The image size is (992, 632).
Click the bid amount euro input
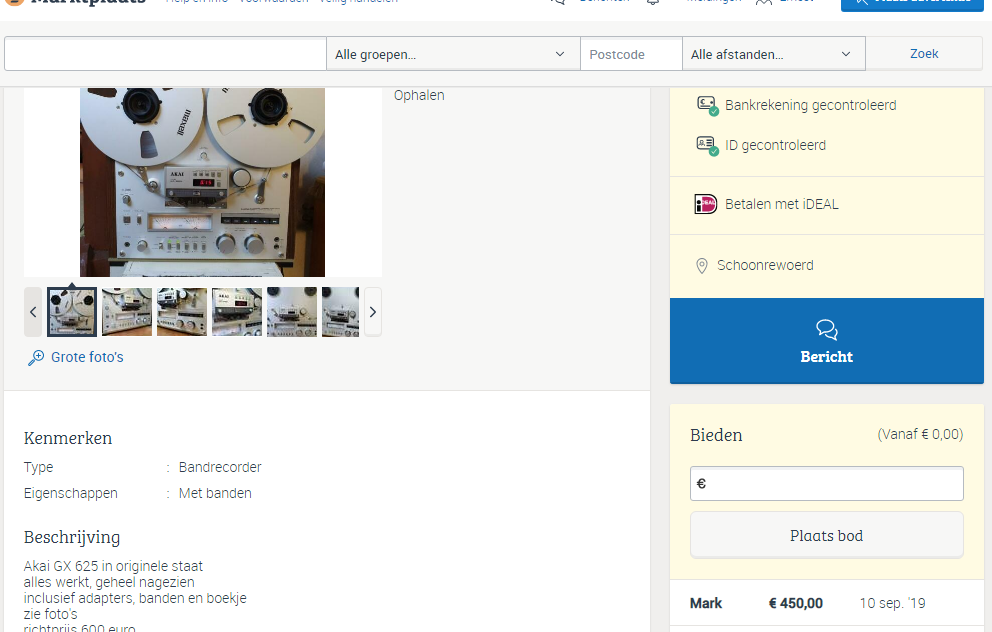coord(826,483)
